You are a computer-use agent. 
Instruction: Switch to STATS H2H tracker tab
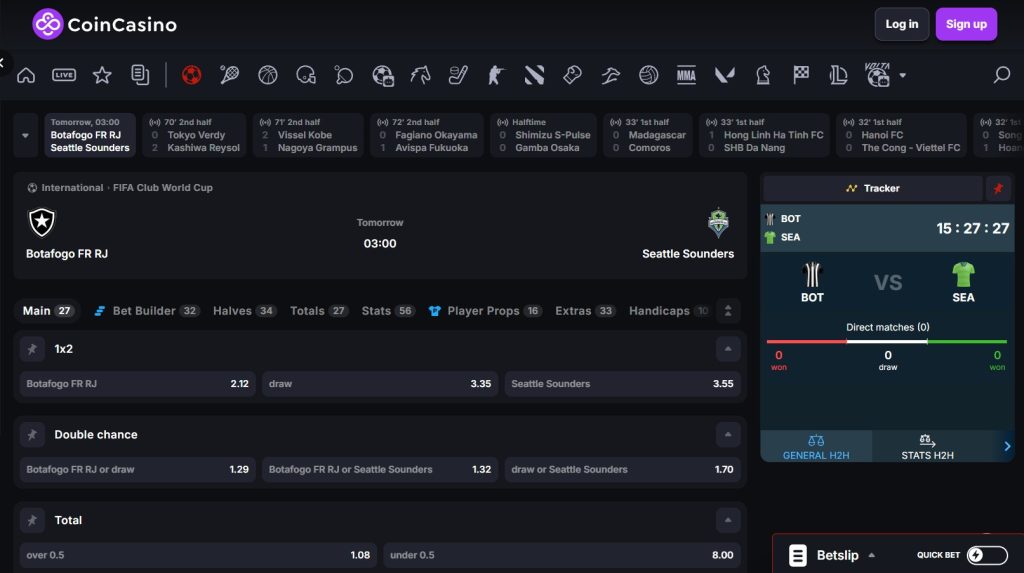pyautogui.click(x=927, y=447)
